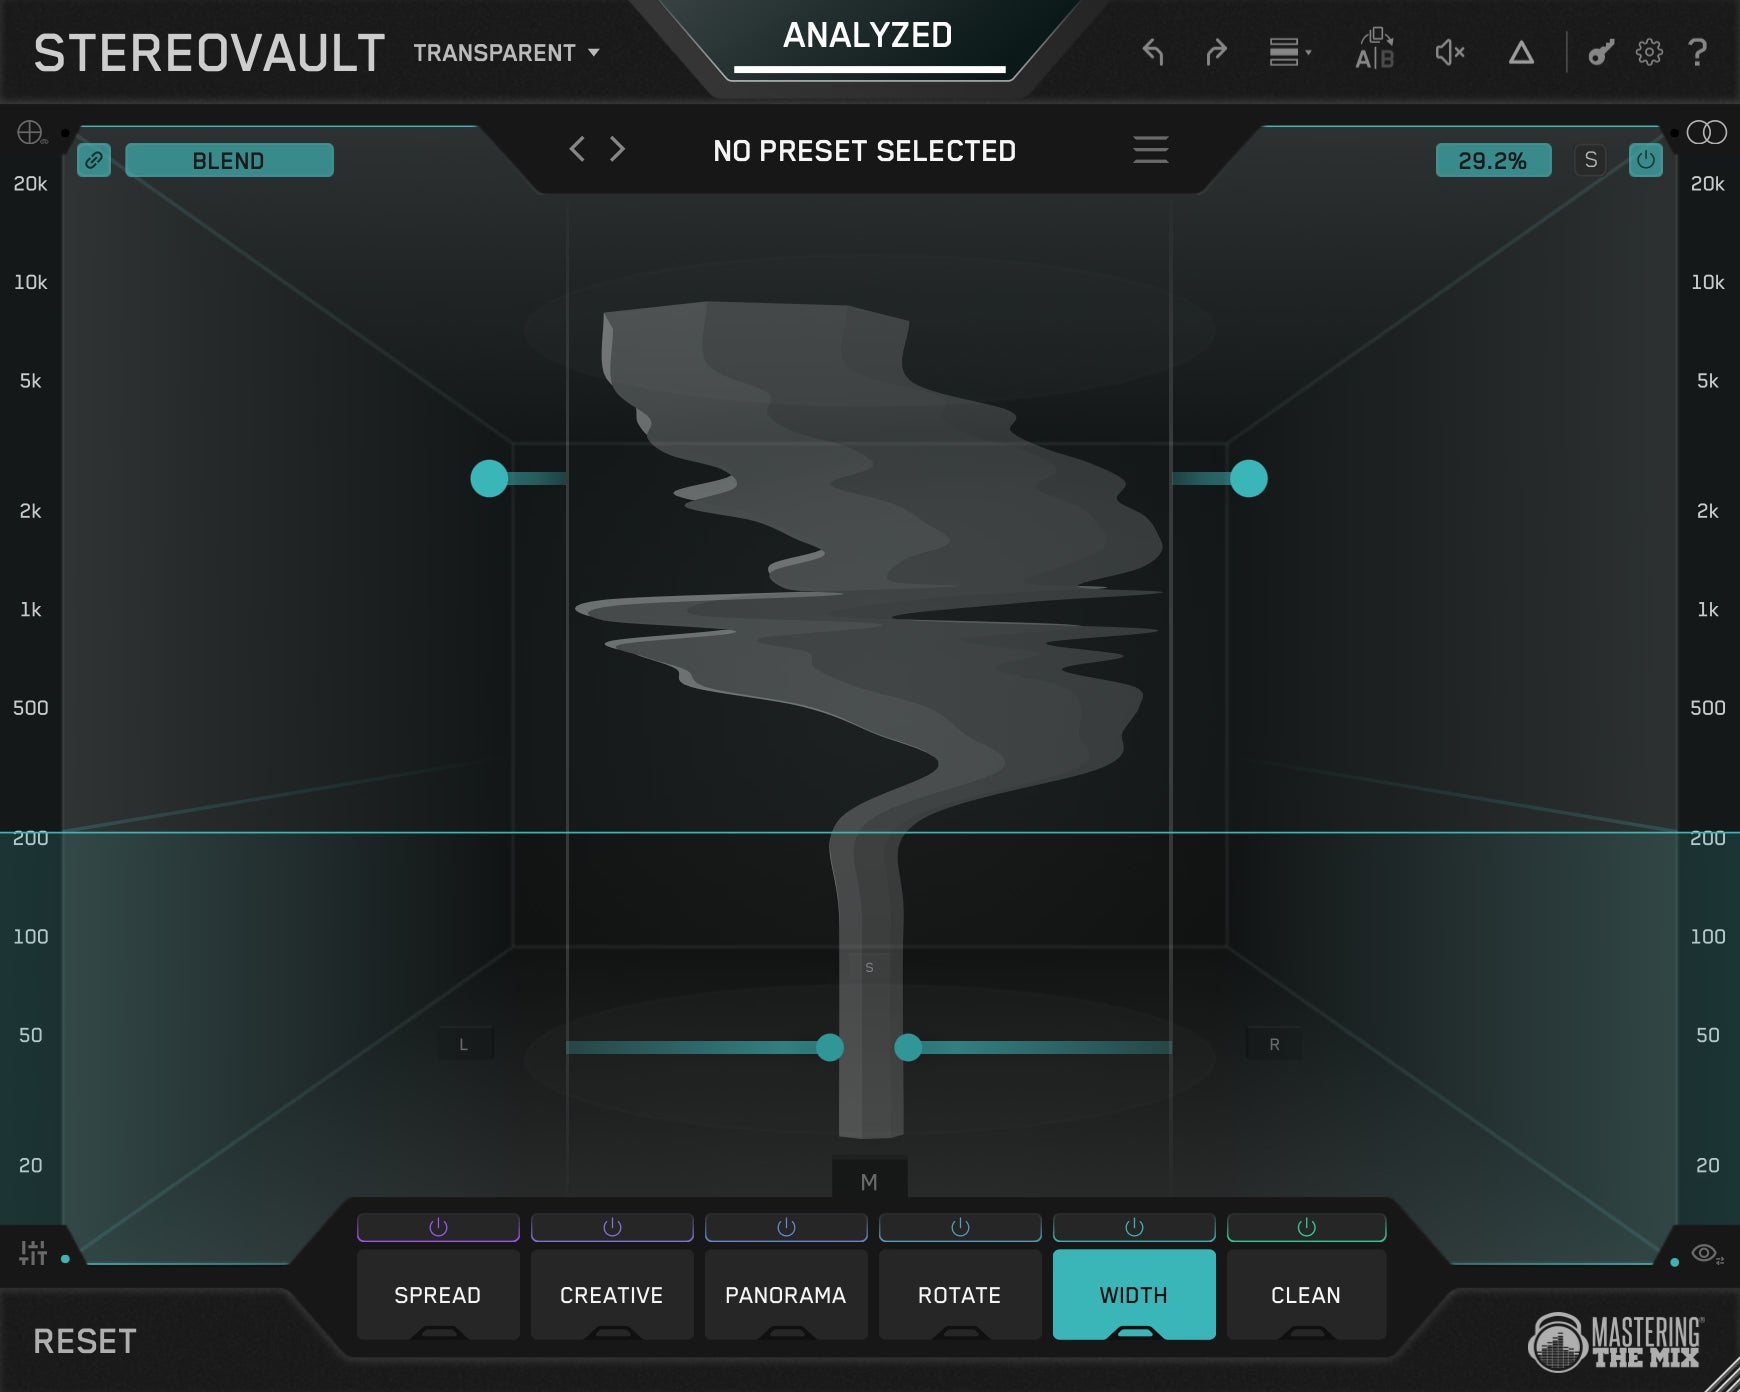This screenshot has width=1740, height=1392.
Task: Click the Mastering The Mix logo
Action: pyautogui.click(x=1617, y=1341)
